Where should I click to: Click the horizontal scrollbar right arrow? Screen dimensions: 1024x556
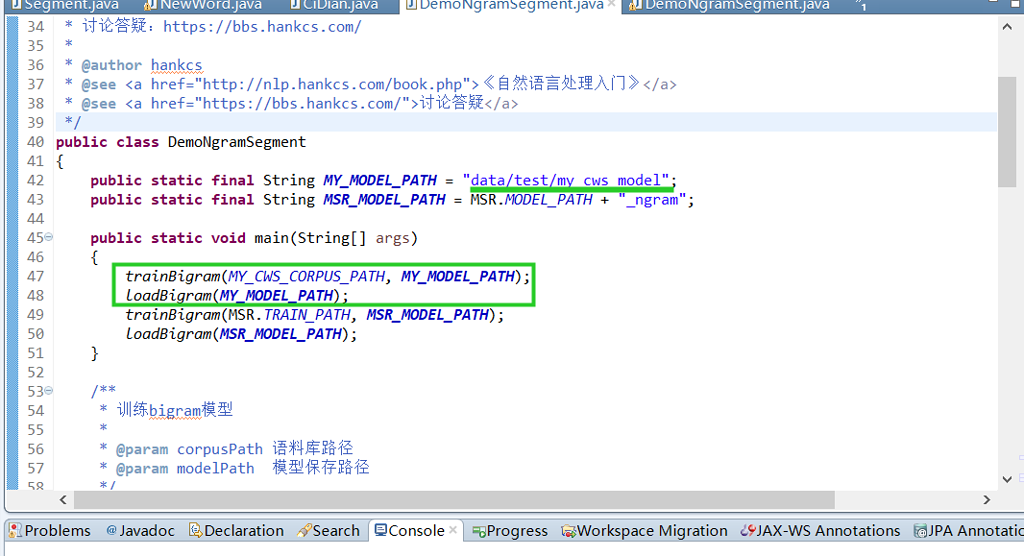click(986, 499)
